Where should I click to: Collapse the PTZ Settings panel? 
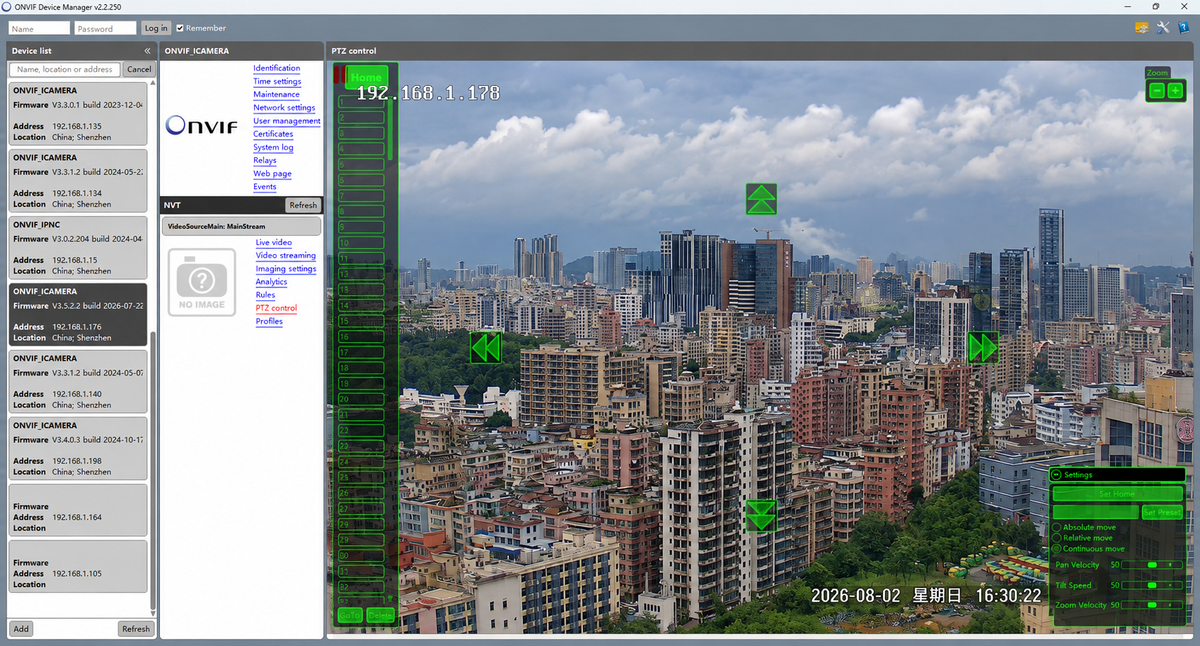click(x=1056, y=475)
